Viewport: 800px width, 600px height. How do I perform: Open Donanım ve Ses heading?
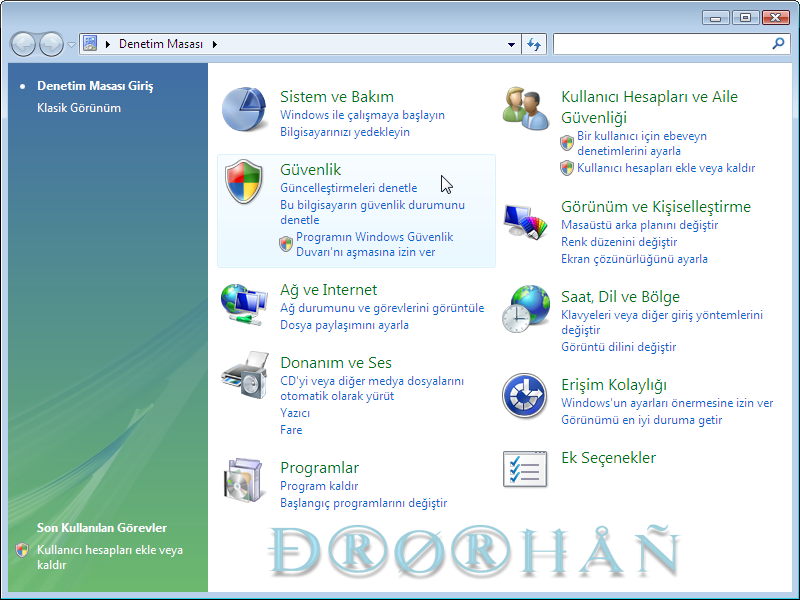point(336,363)
